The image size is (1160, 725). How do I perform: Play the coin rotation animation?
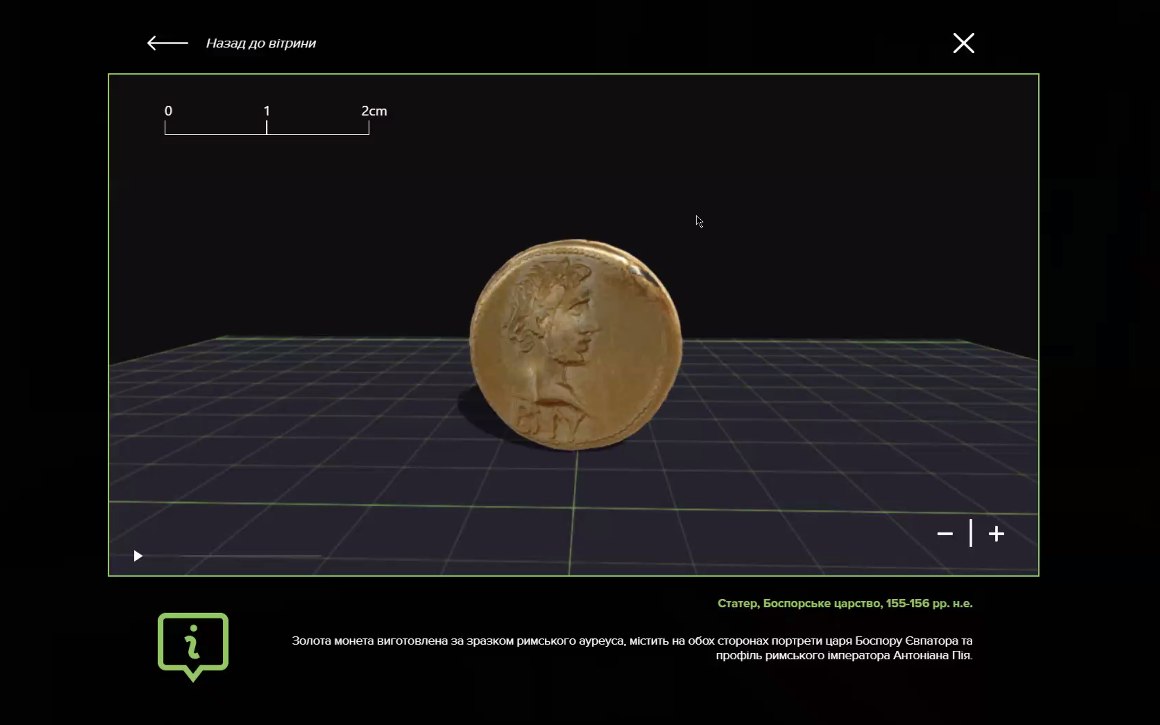click(x=138, y=556)
